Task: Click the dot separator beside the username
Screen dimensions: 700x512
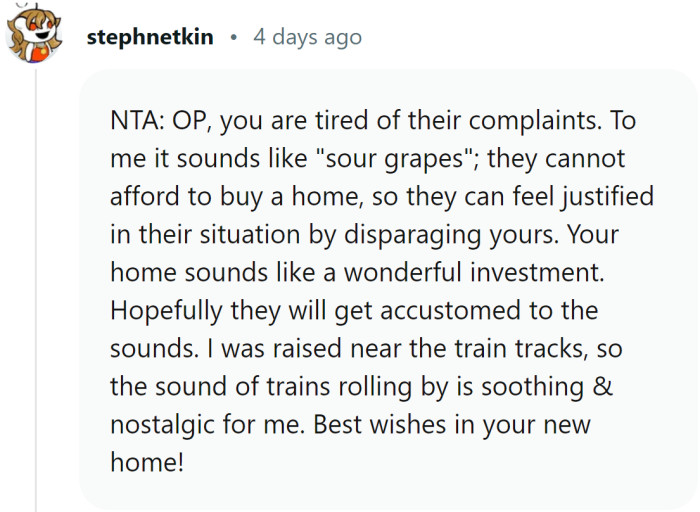Action: point(233,38)
